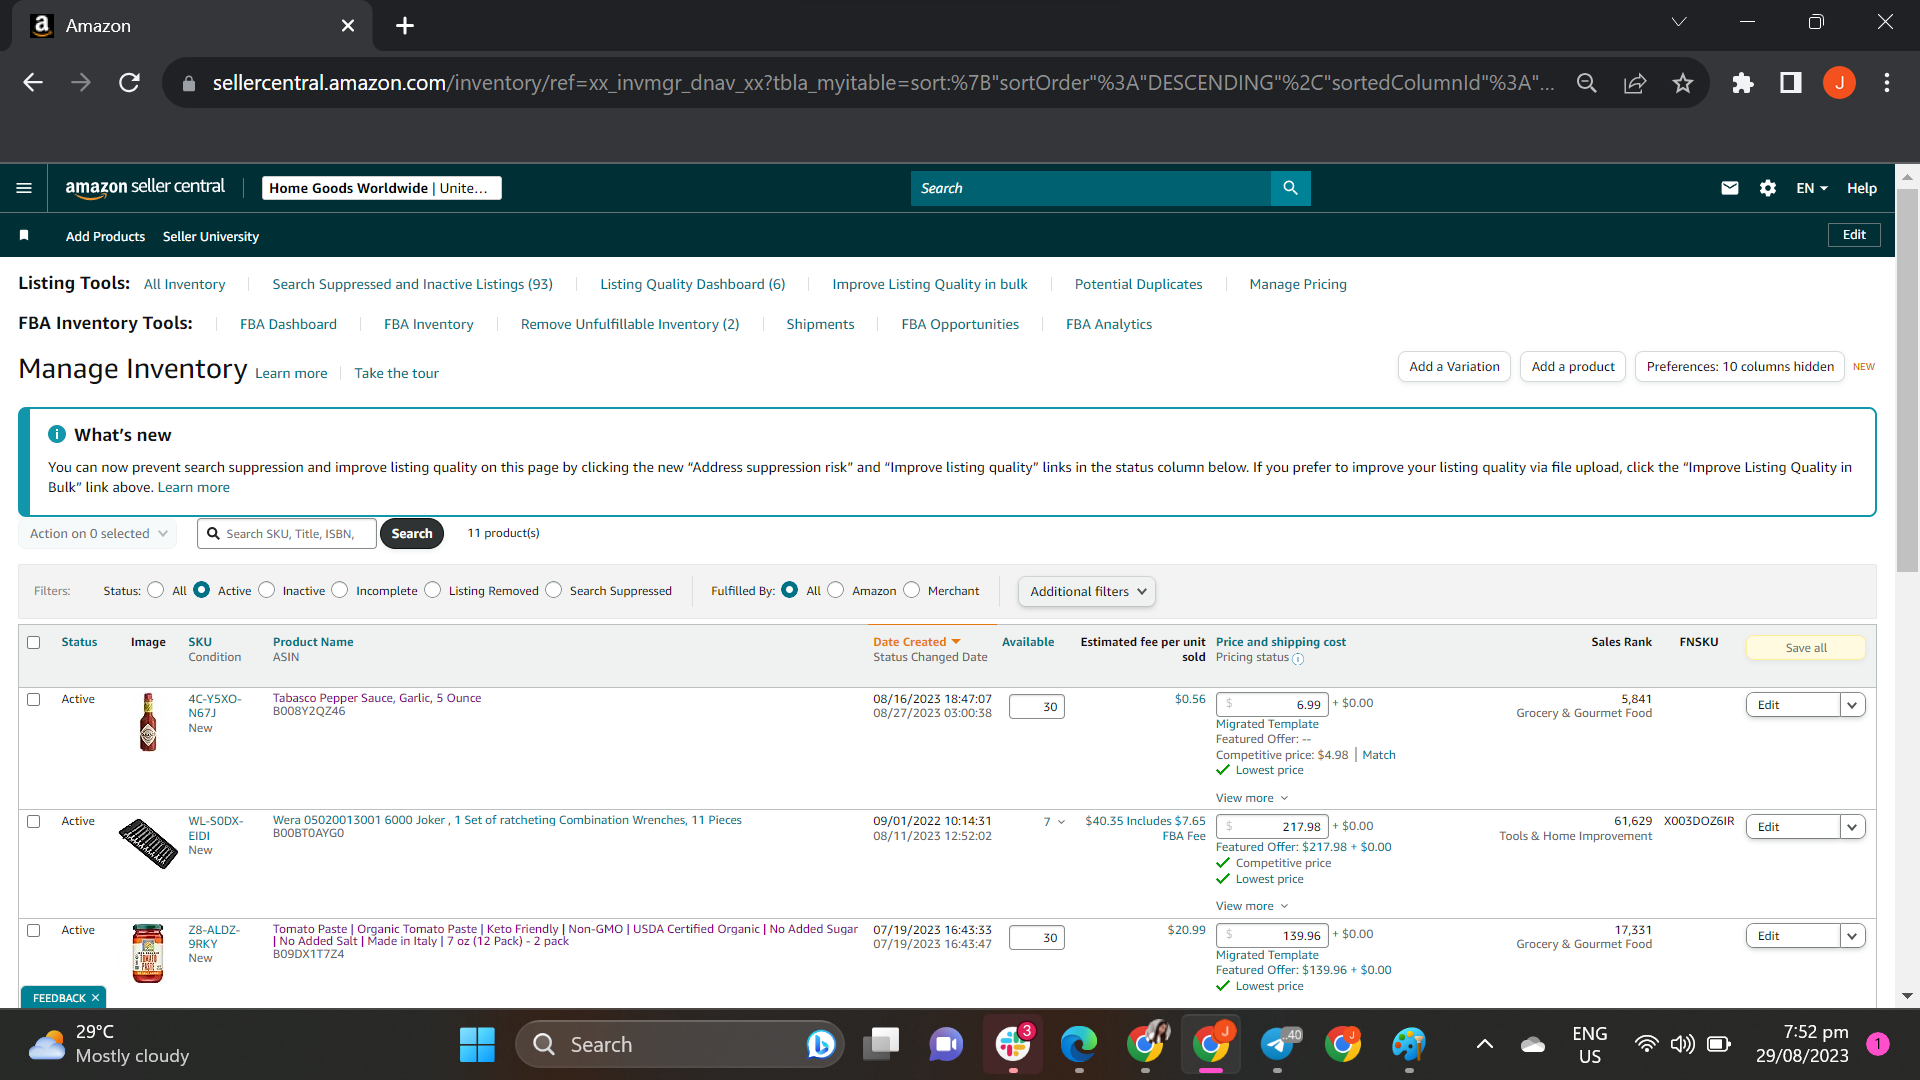Open the Windows Start menu
Screen dimensions: 1920x1080
pyautogui.click(x=477, y=1045)
